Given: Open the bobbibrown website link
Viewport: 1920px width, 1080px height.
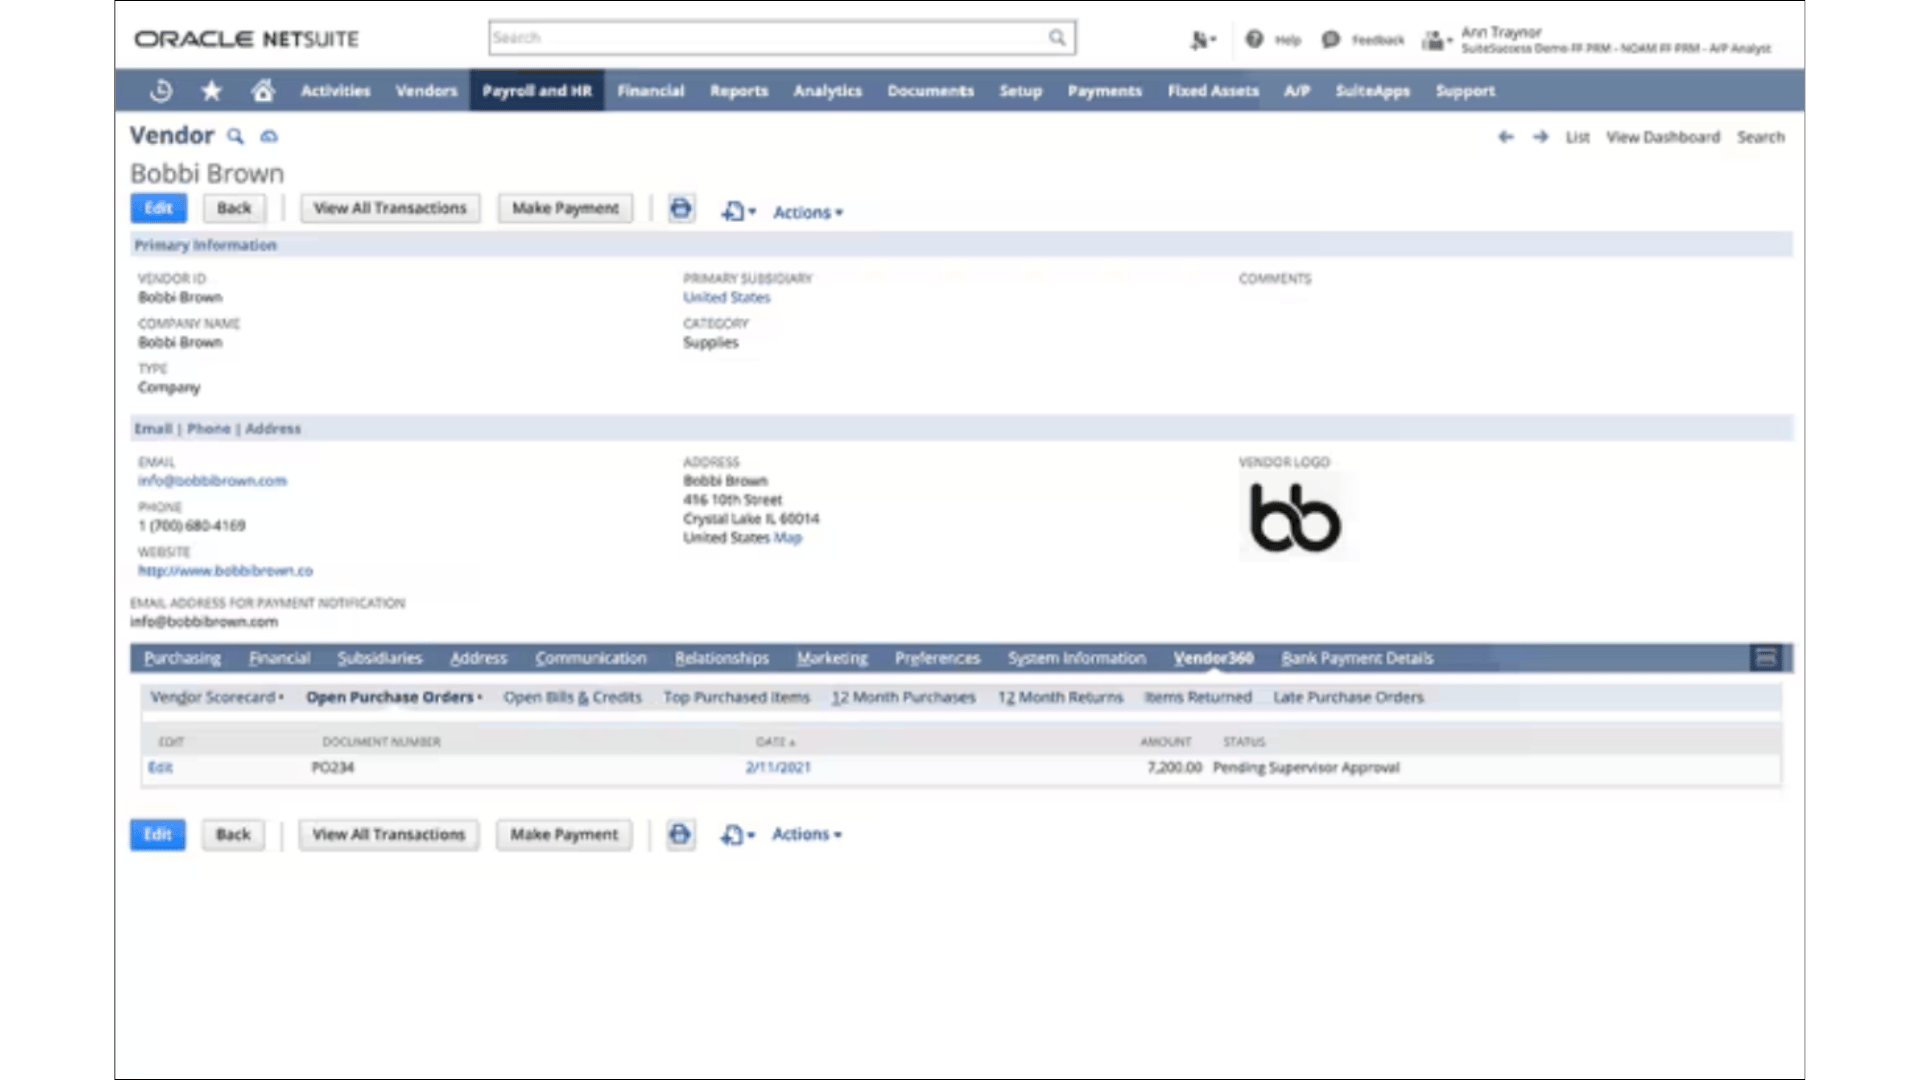Looking at the screenshot, I should click(x=225, y=570).
